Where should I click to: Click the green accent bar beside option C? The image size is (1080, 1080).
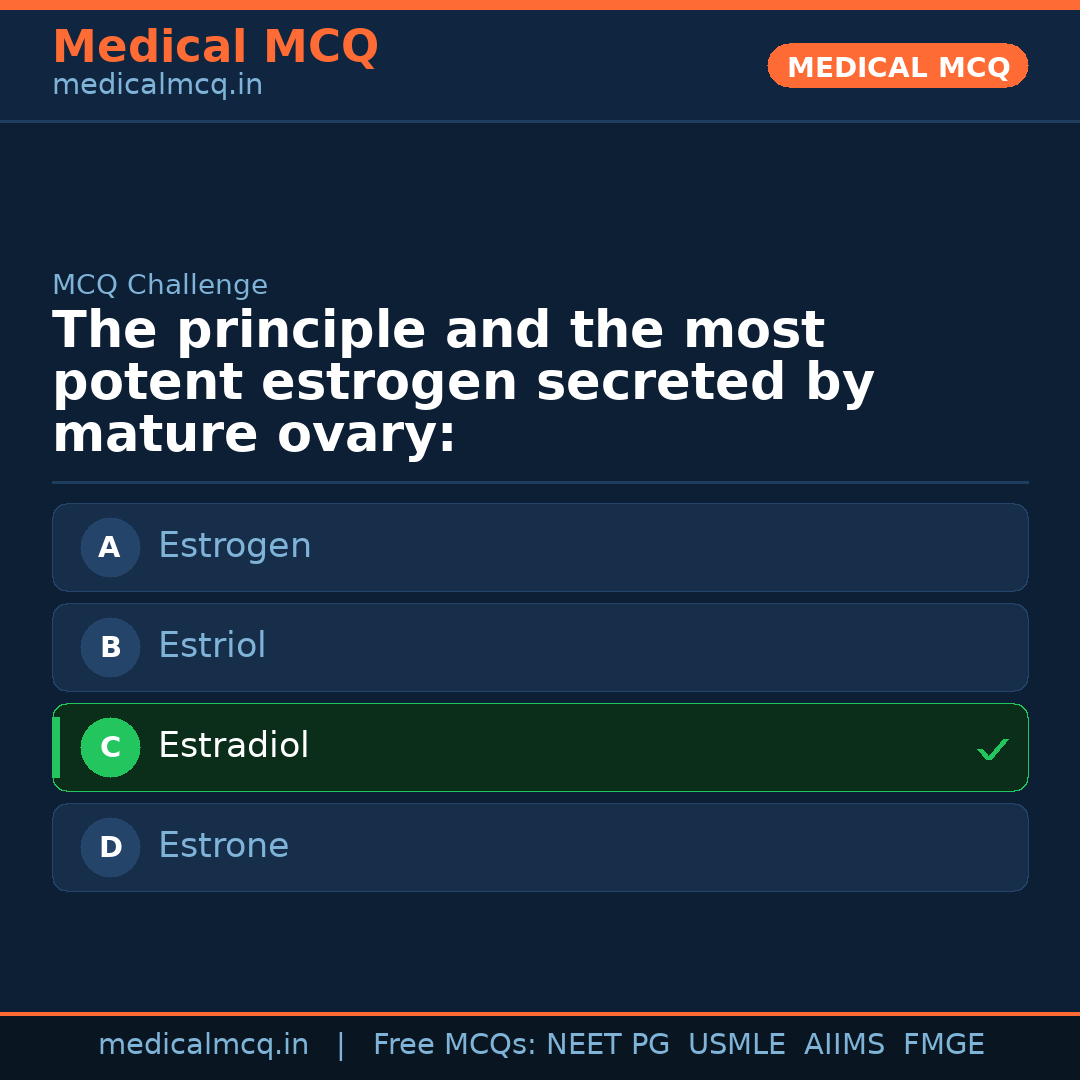(56, 747)
